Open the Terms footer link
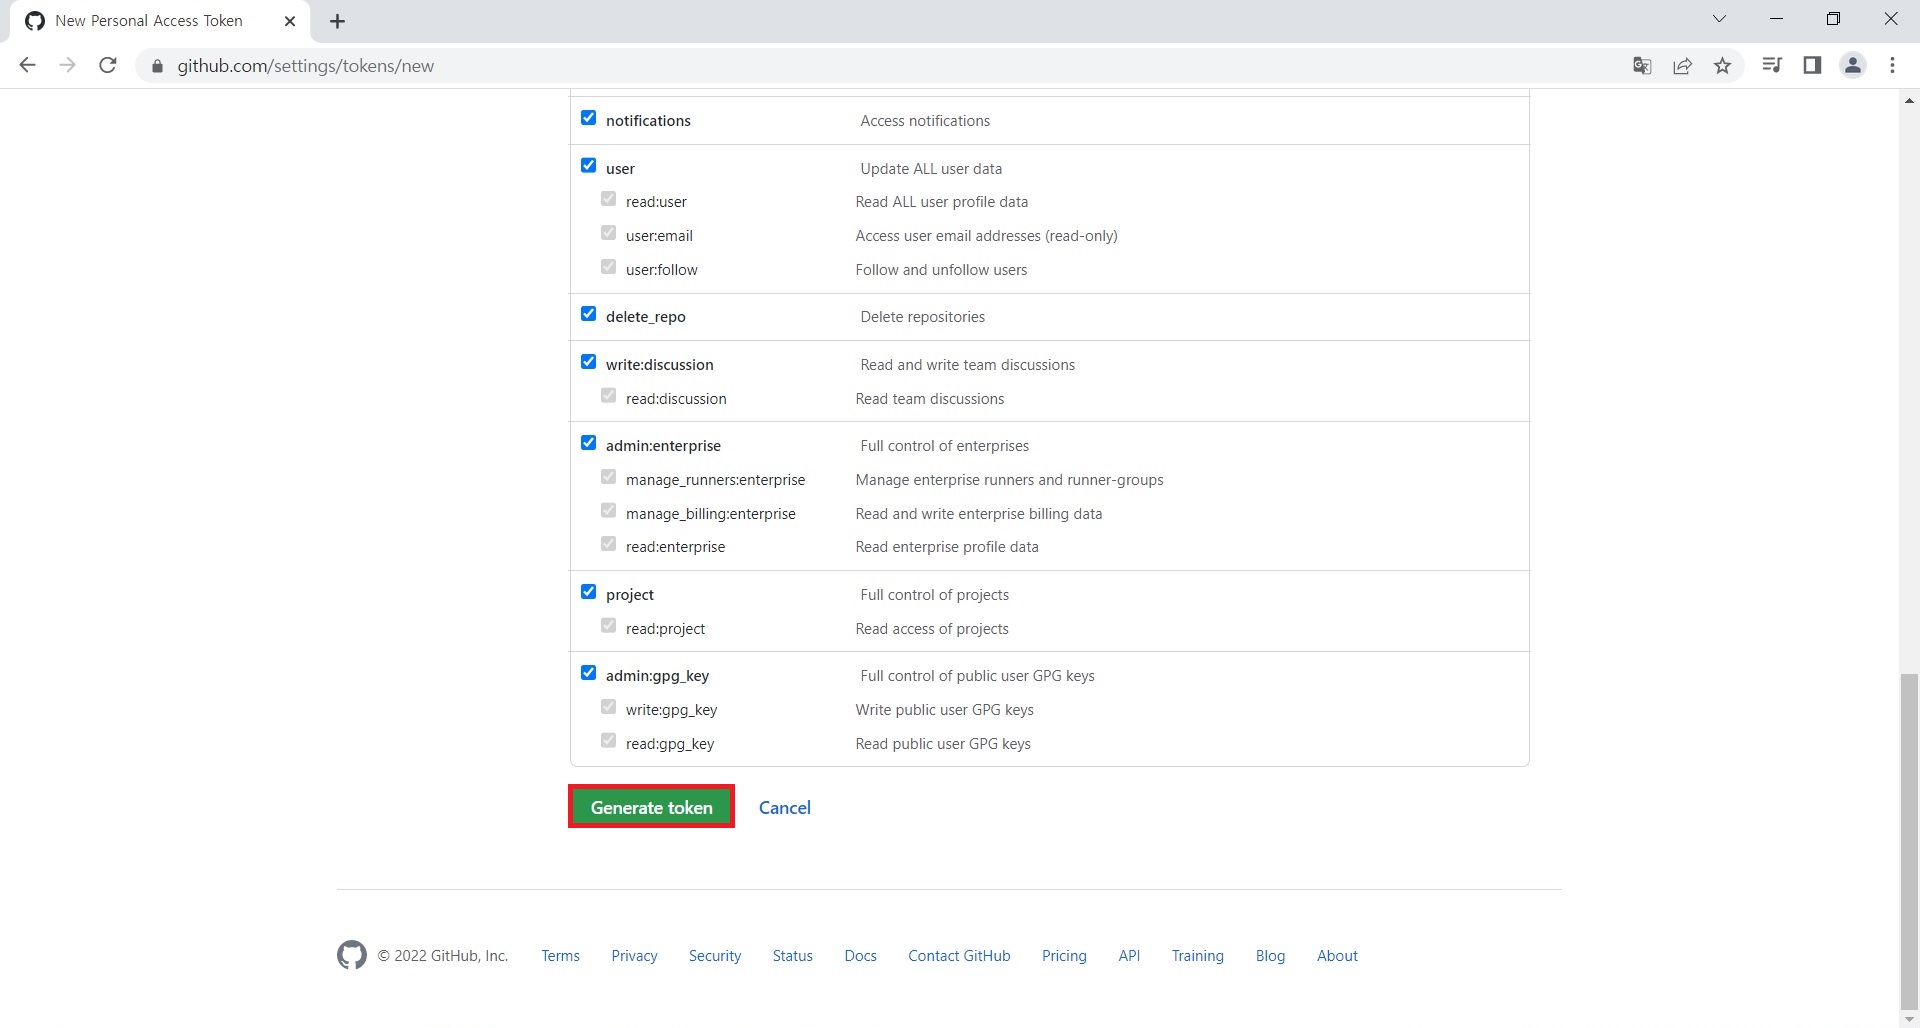The height and width of the screenshot is (1028, 1920). (561, 956)
